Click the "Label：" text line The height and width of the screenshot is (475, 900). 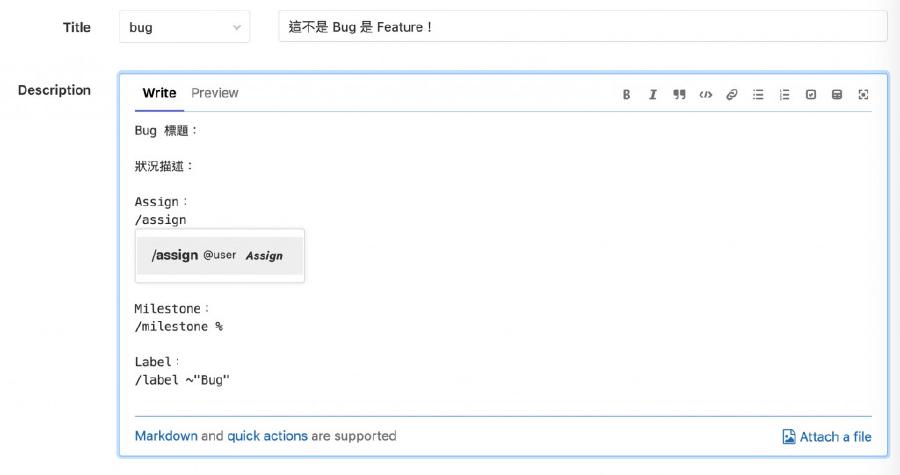157,362
